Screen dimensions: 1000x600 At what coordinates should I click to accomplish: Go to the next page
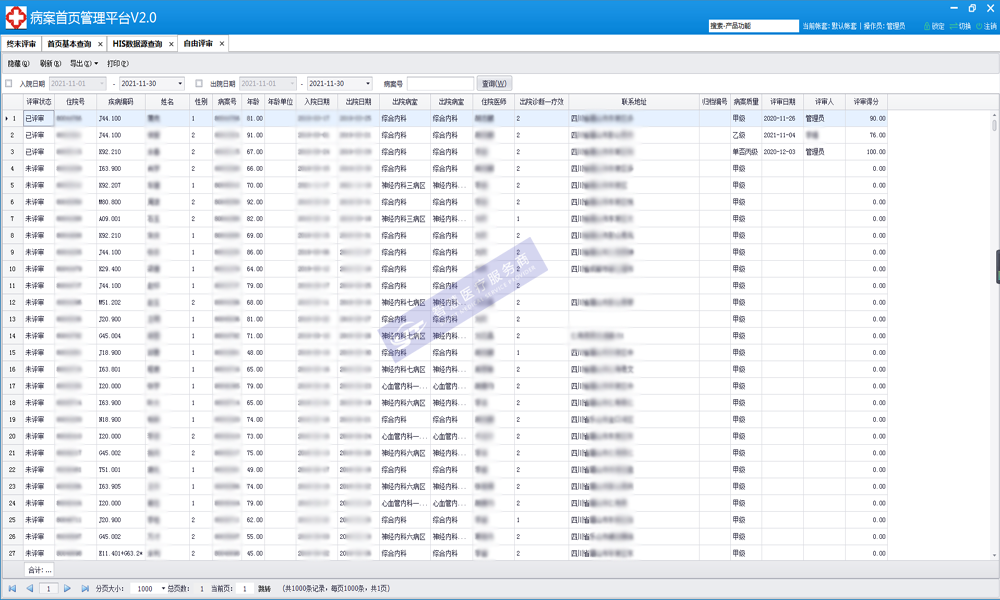[68, 589]
